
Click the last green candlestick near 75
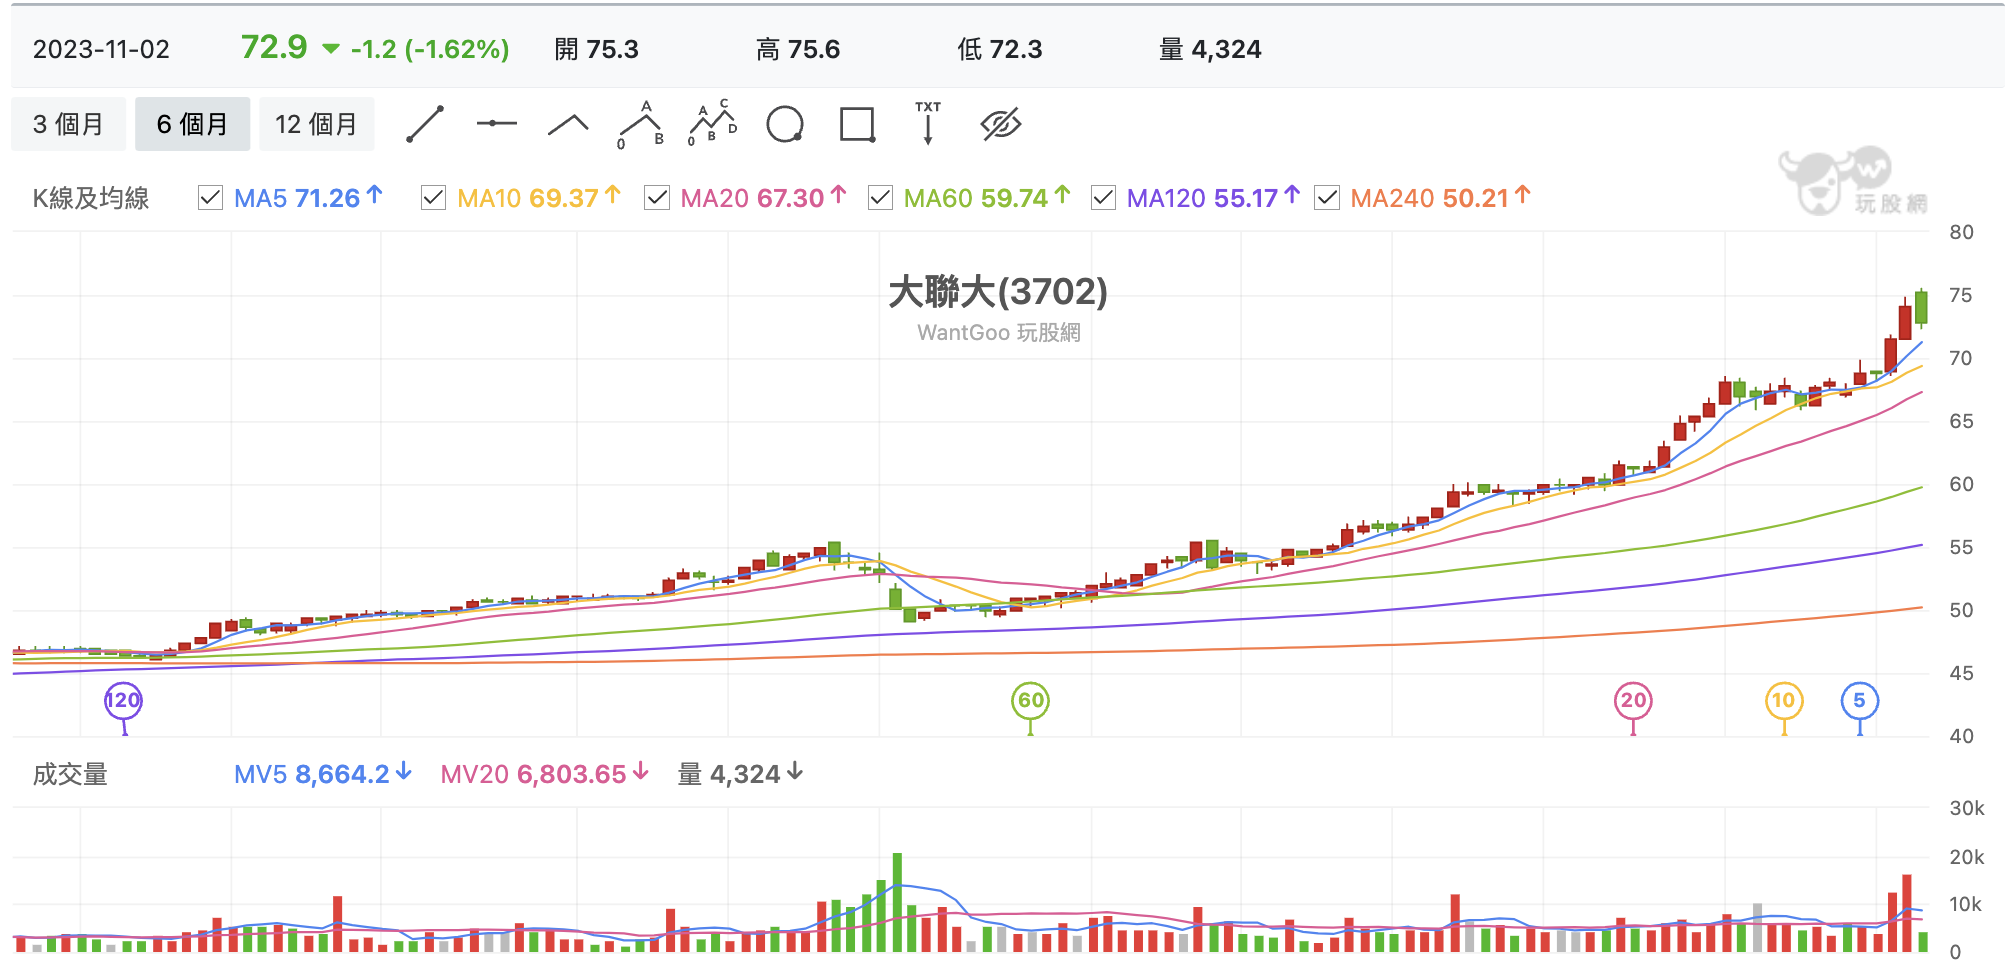pos(1921,307)
